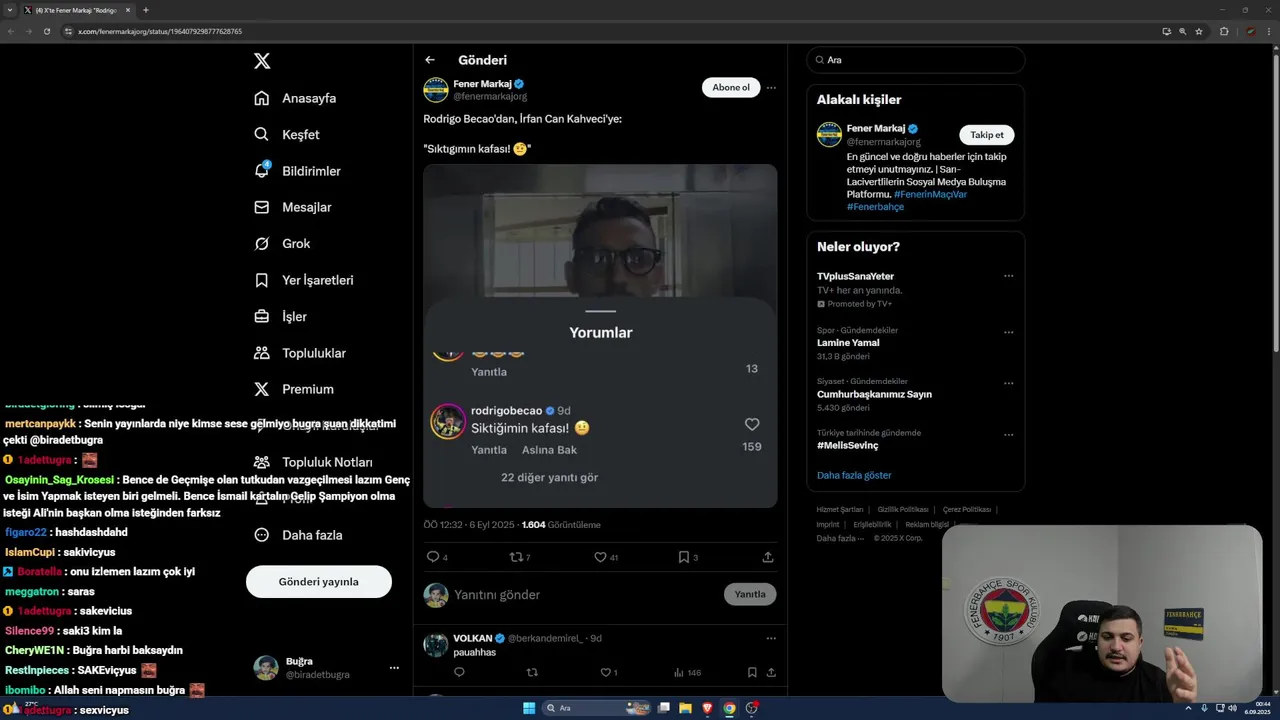Click Takip et for Fener Markaj
Image resolution: width=1280 pixels, height=720 pixels.
tap(987, 135)
